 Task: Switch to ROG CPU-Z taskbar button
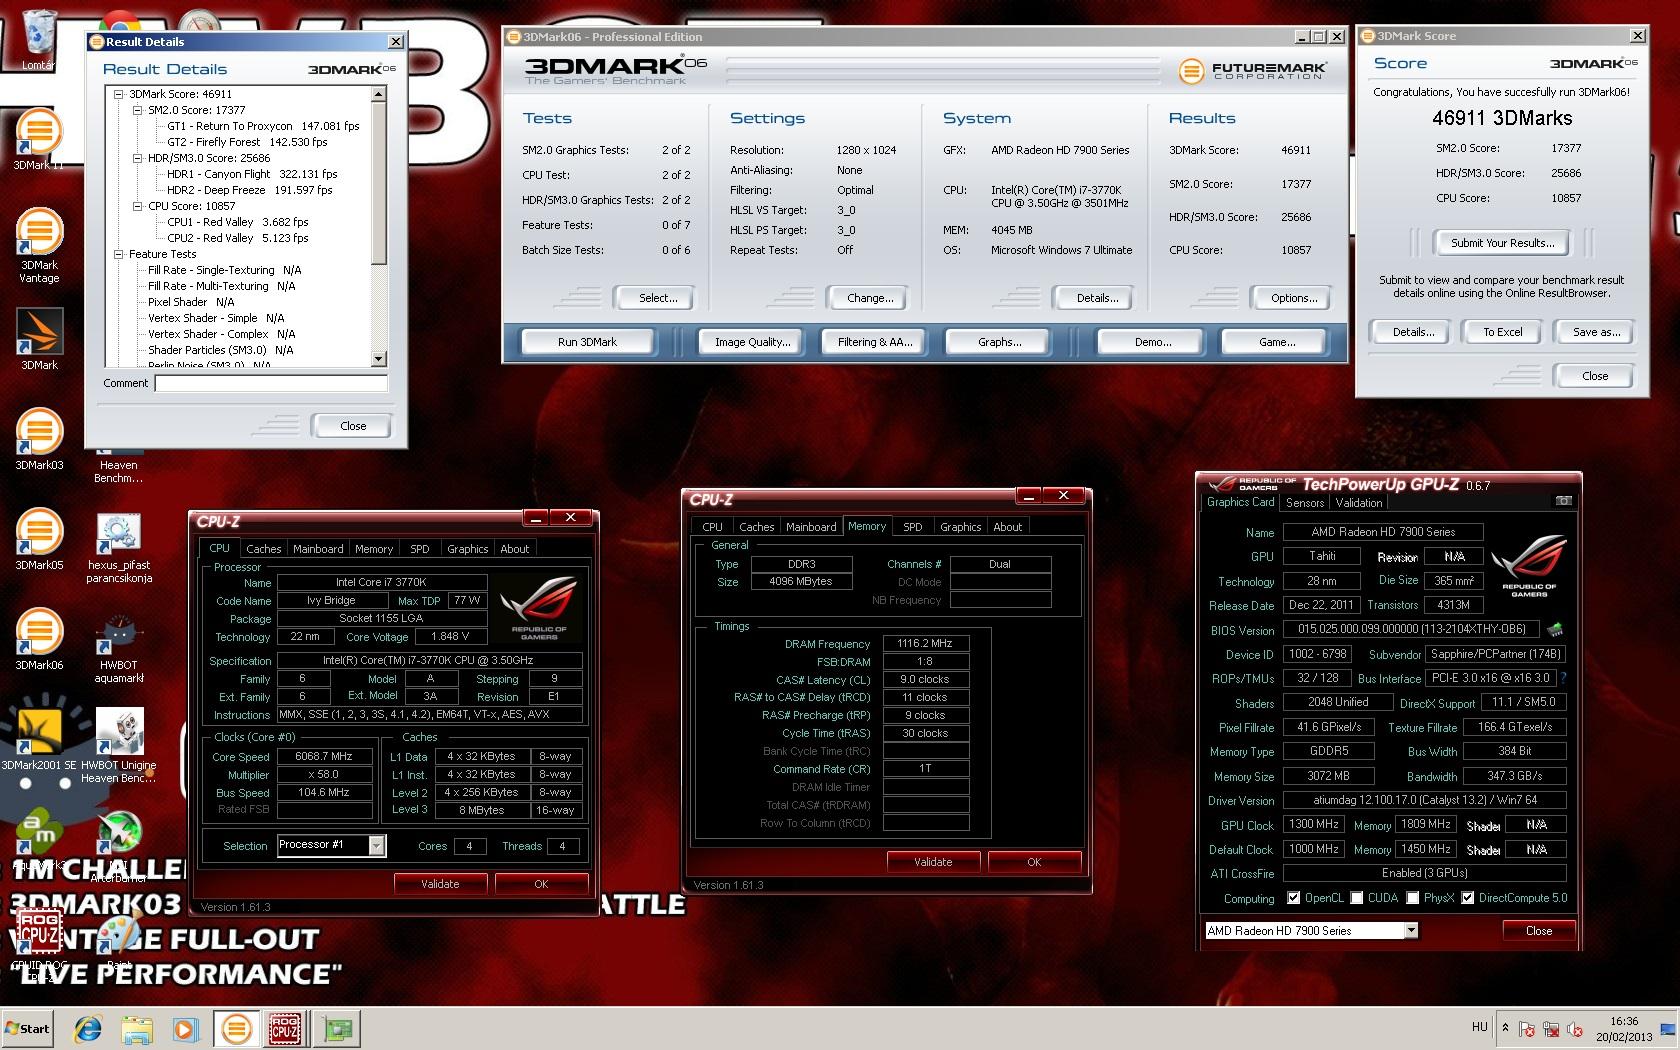285,1028
